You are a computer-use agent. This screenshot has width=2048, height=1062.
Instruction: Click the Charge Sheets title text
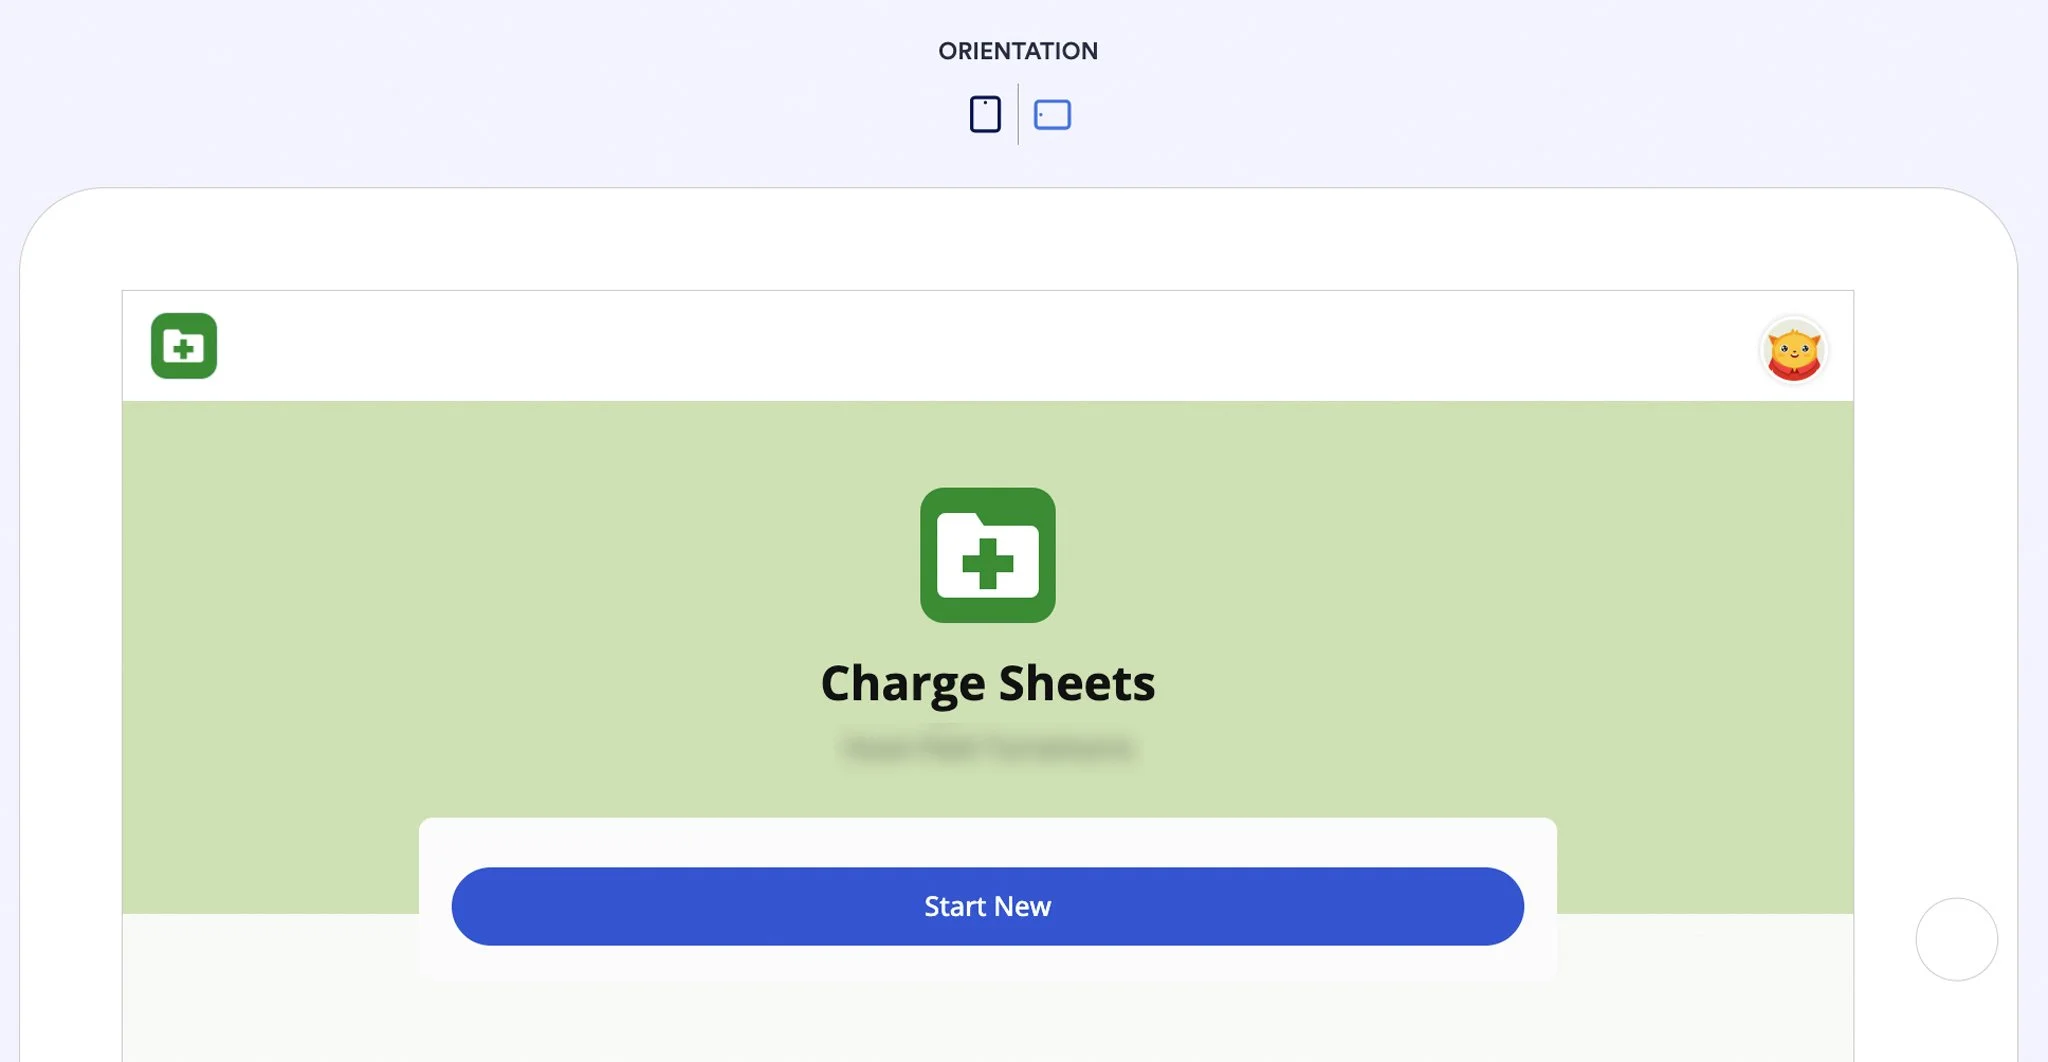988,683
